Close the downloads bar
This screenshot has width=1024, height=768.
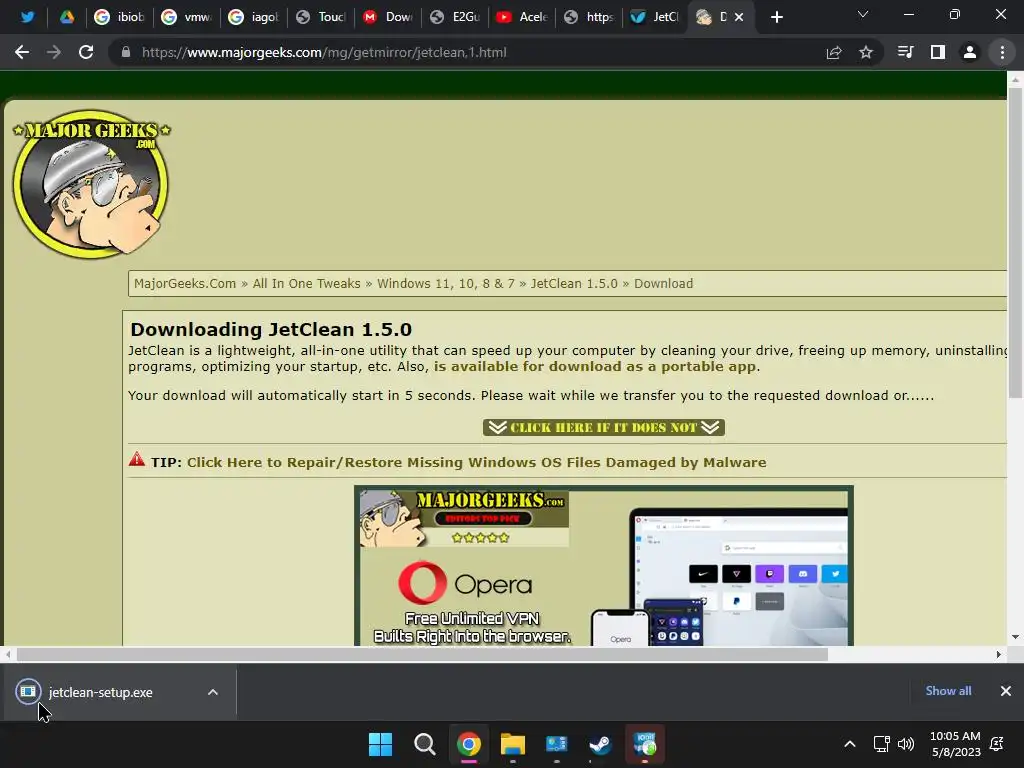point(1006,691)
